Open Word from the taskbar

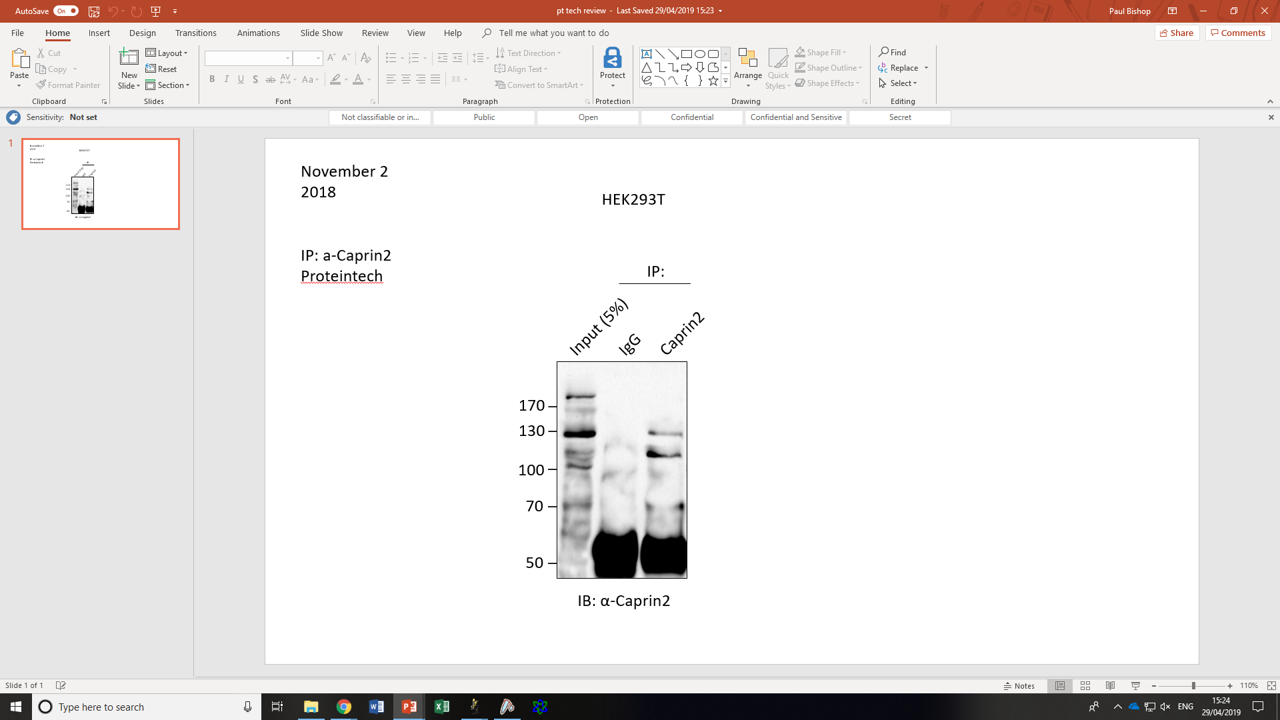pyautogui.click(x=376, y=707)
